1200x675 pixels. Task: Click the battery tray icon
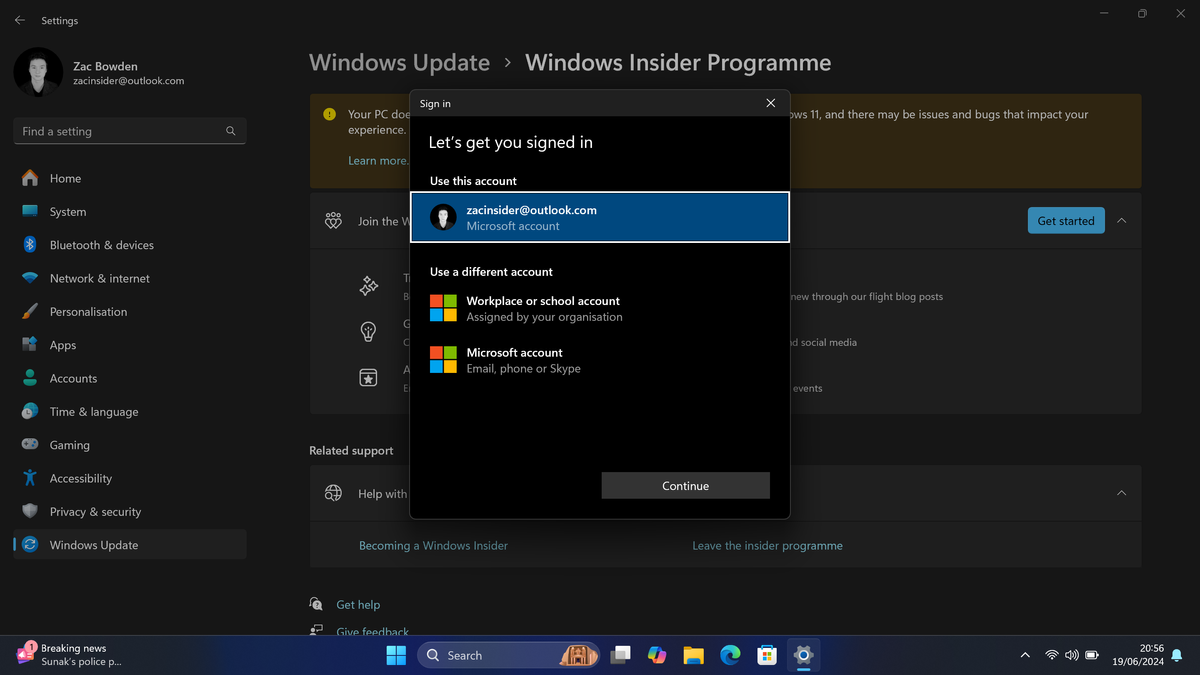(x=1092, y=655)
